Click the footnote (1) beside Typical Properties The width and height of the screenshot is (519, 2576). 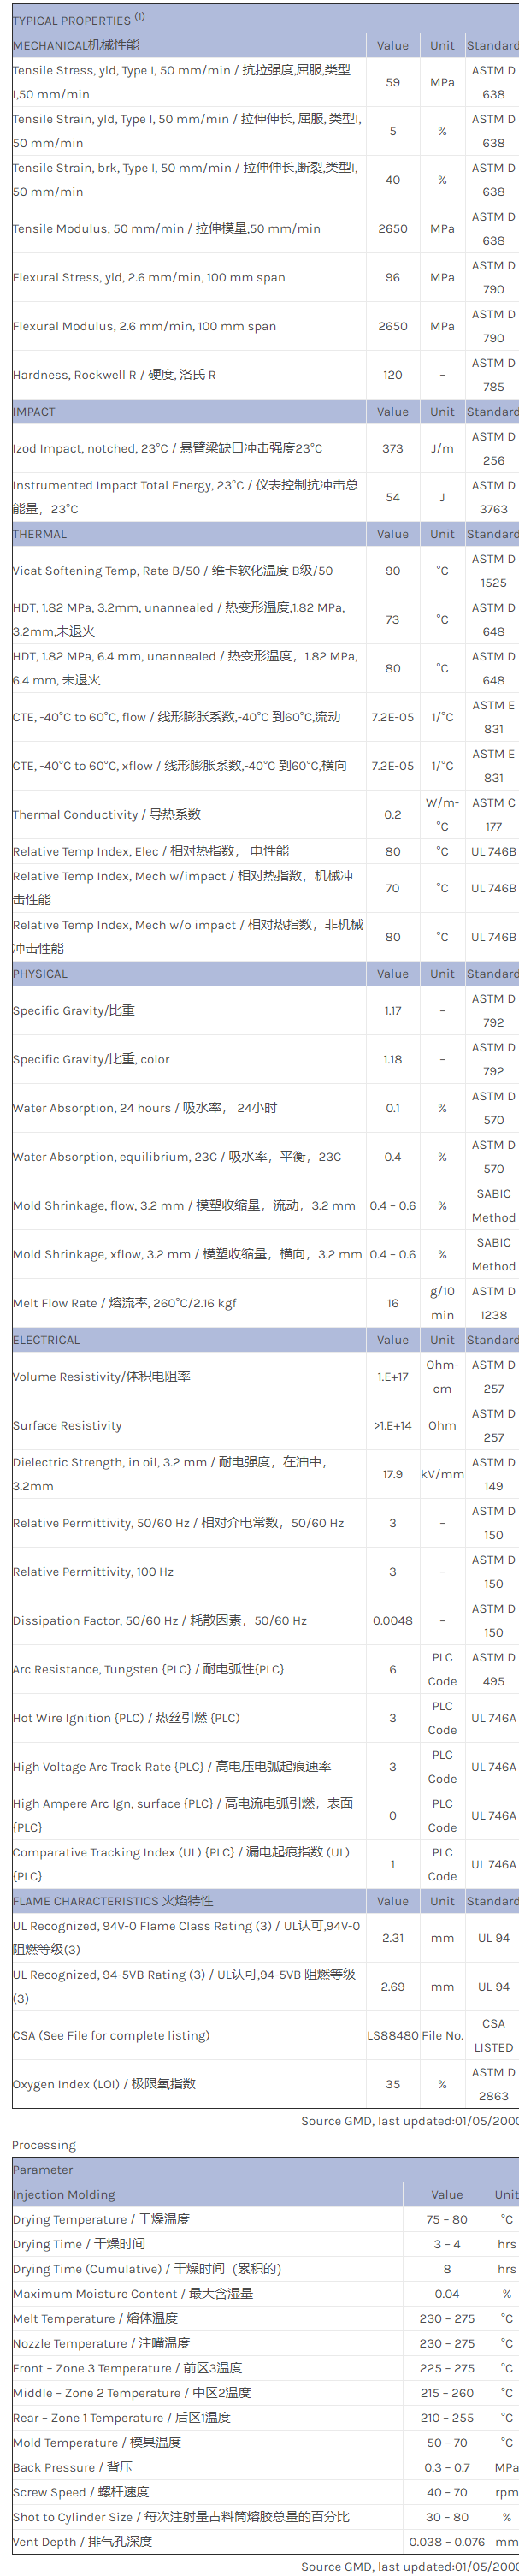pyautogui.click(x=140, y=16)
